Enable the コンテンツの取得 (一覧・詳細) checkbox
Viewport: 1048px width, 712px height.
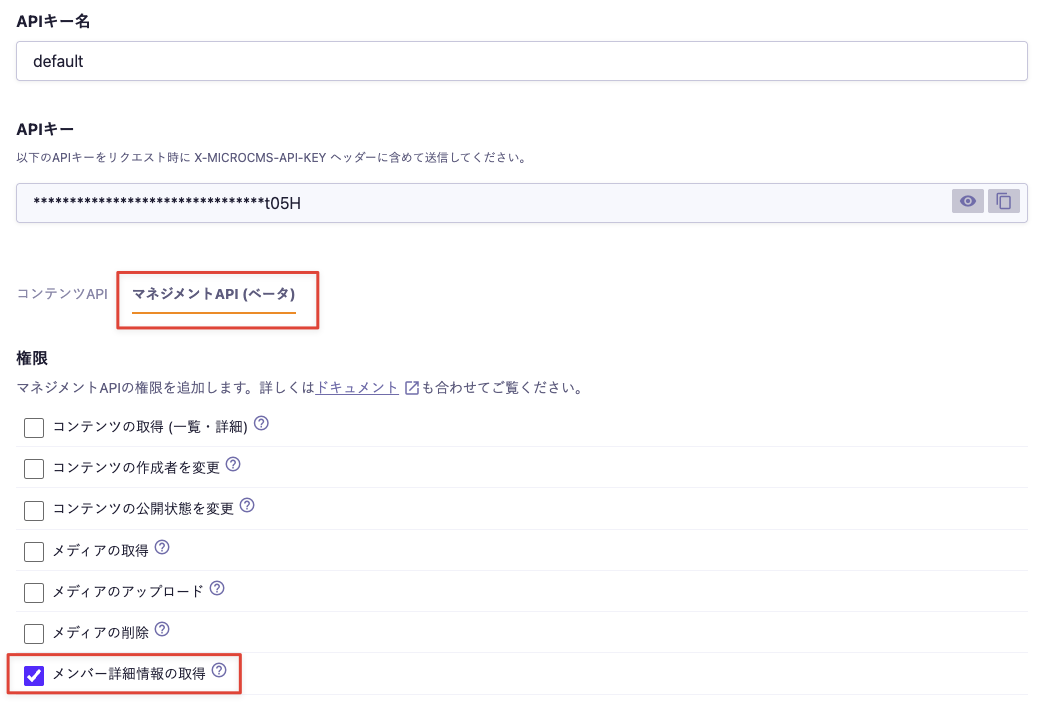[33, 427]
